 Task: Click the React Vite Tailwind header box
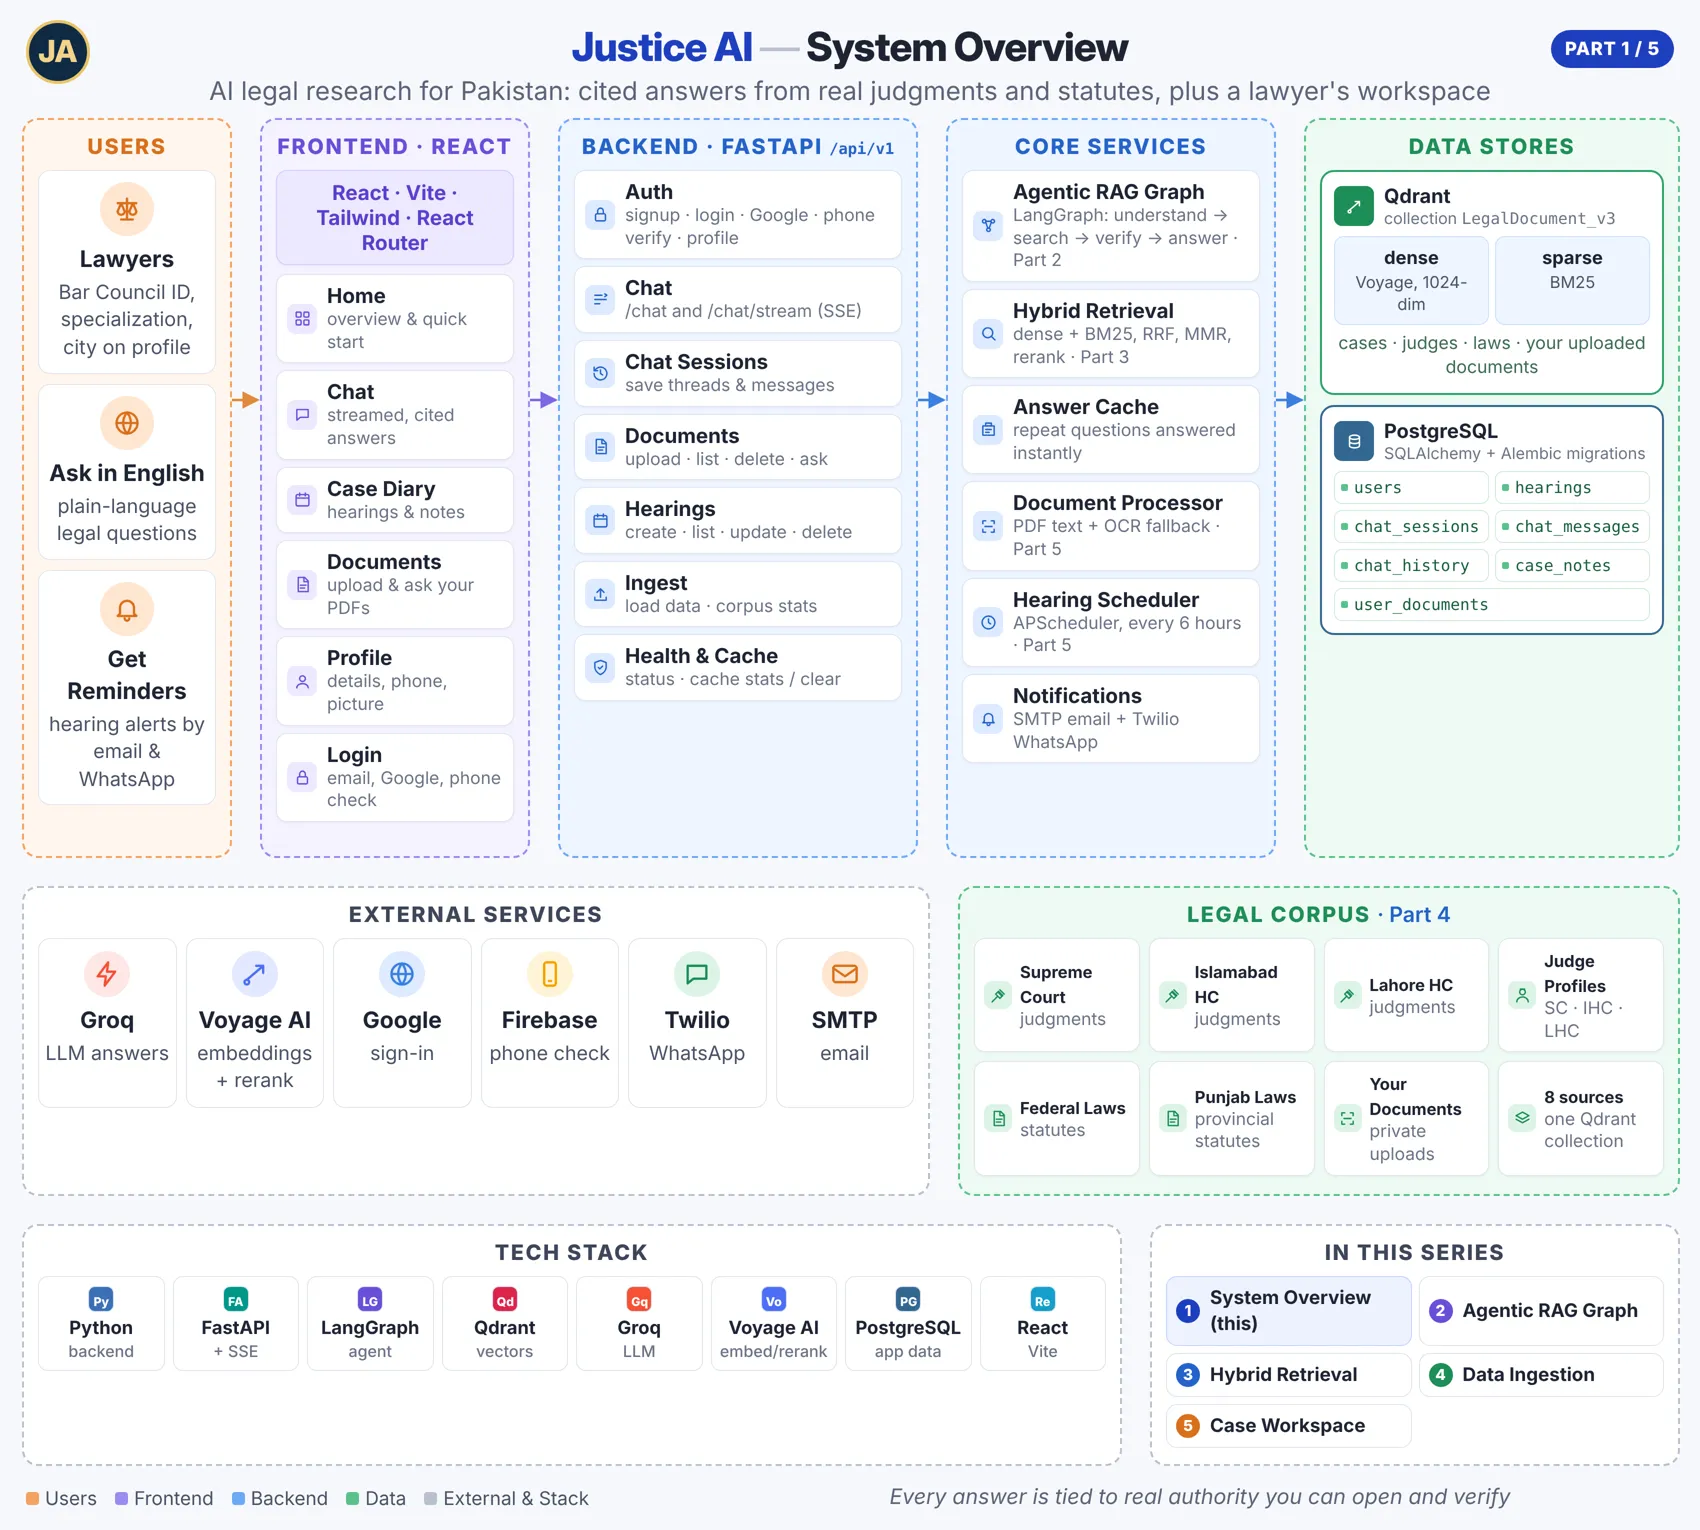[395, 217]
